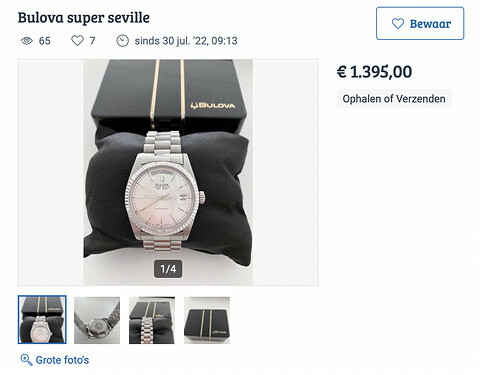Click the magnifier icon next to Grote foto's
480x375 pixels.
pyautogui.click(x=26, y=360)
